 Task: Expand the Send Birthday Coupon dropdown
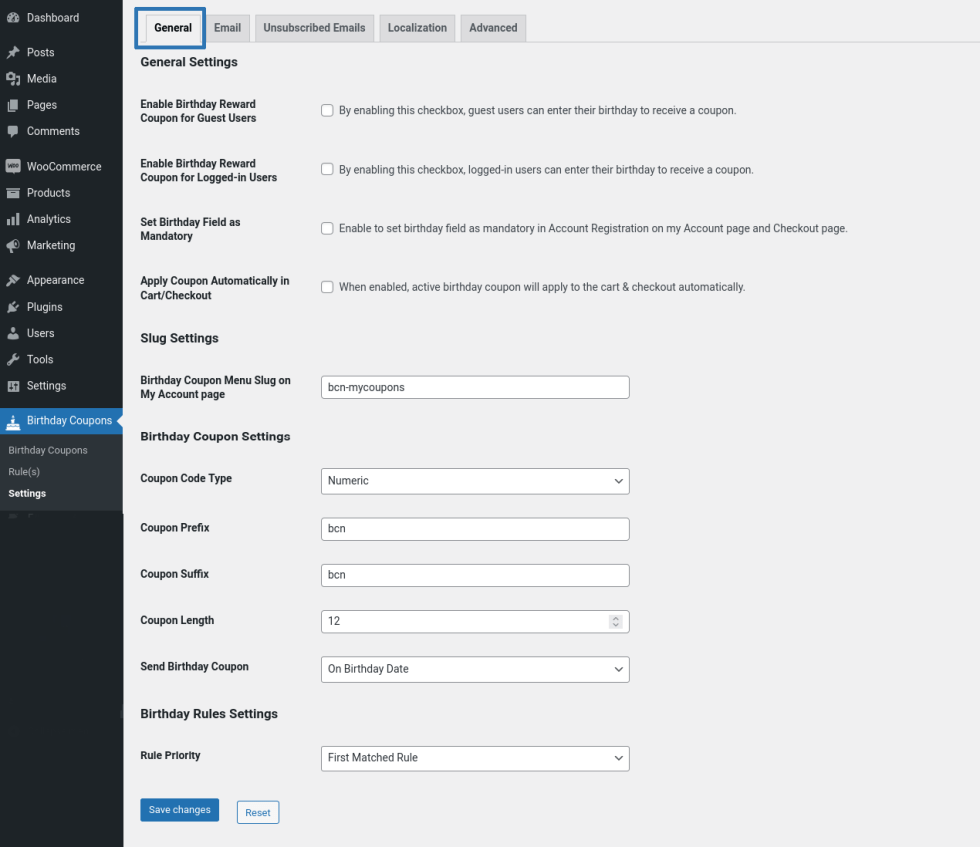coord(475,669)
